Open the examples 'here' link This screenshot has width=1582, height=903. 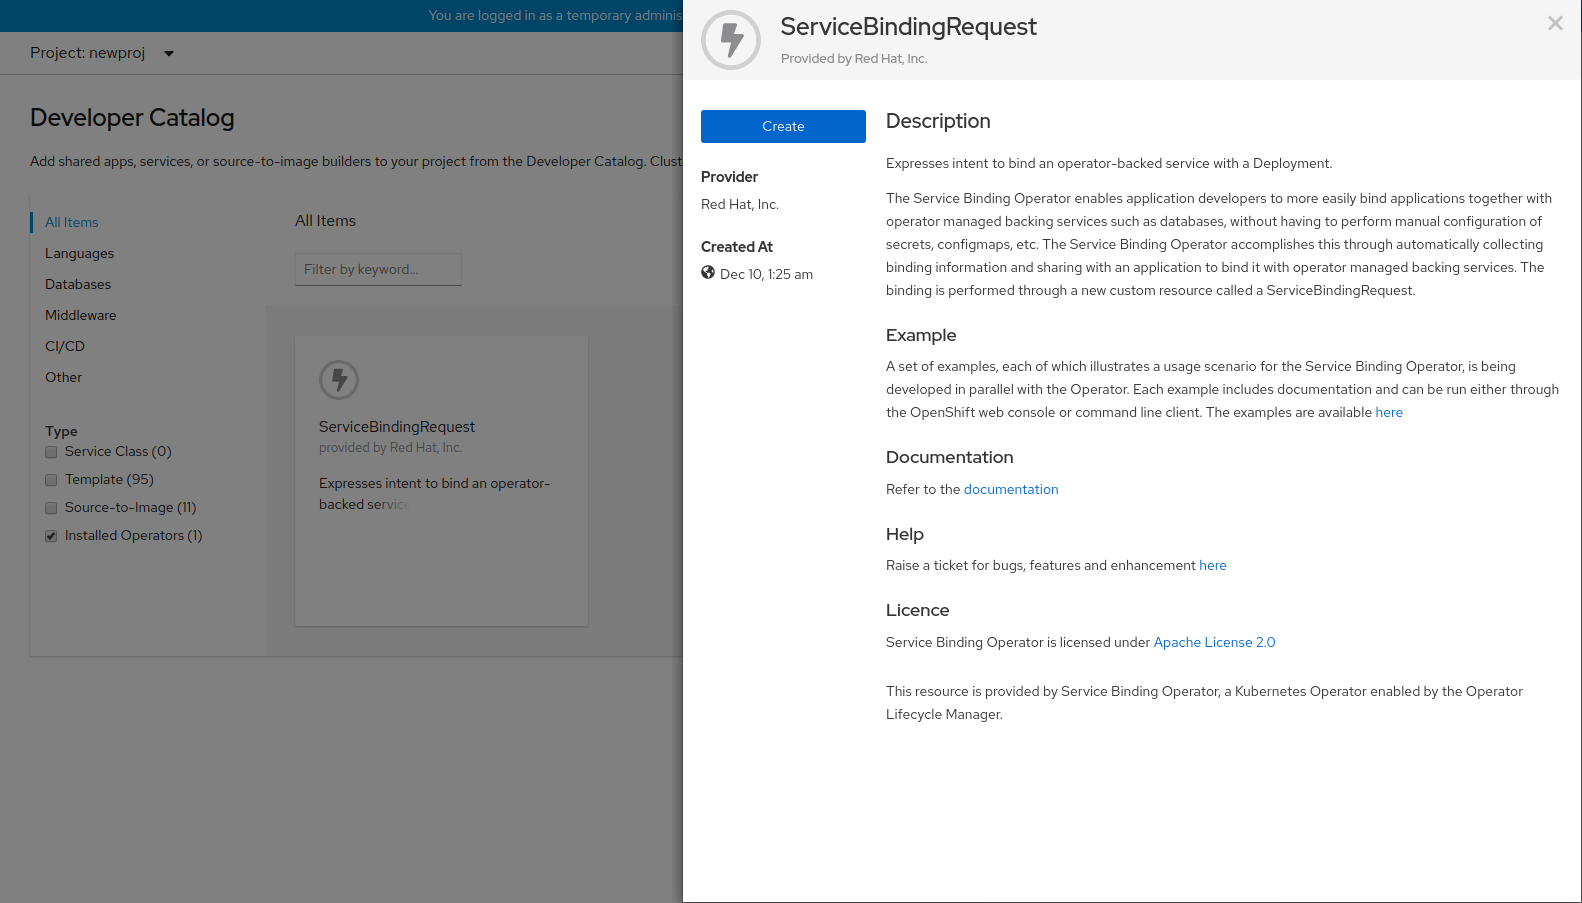tap(1389, 412)
